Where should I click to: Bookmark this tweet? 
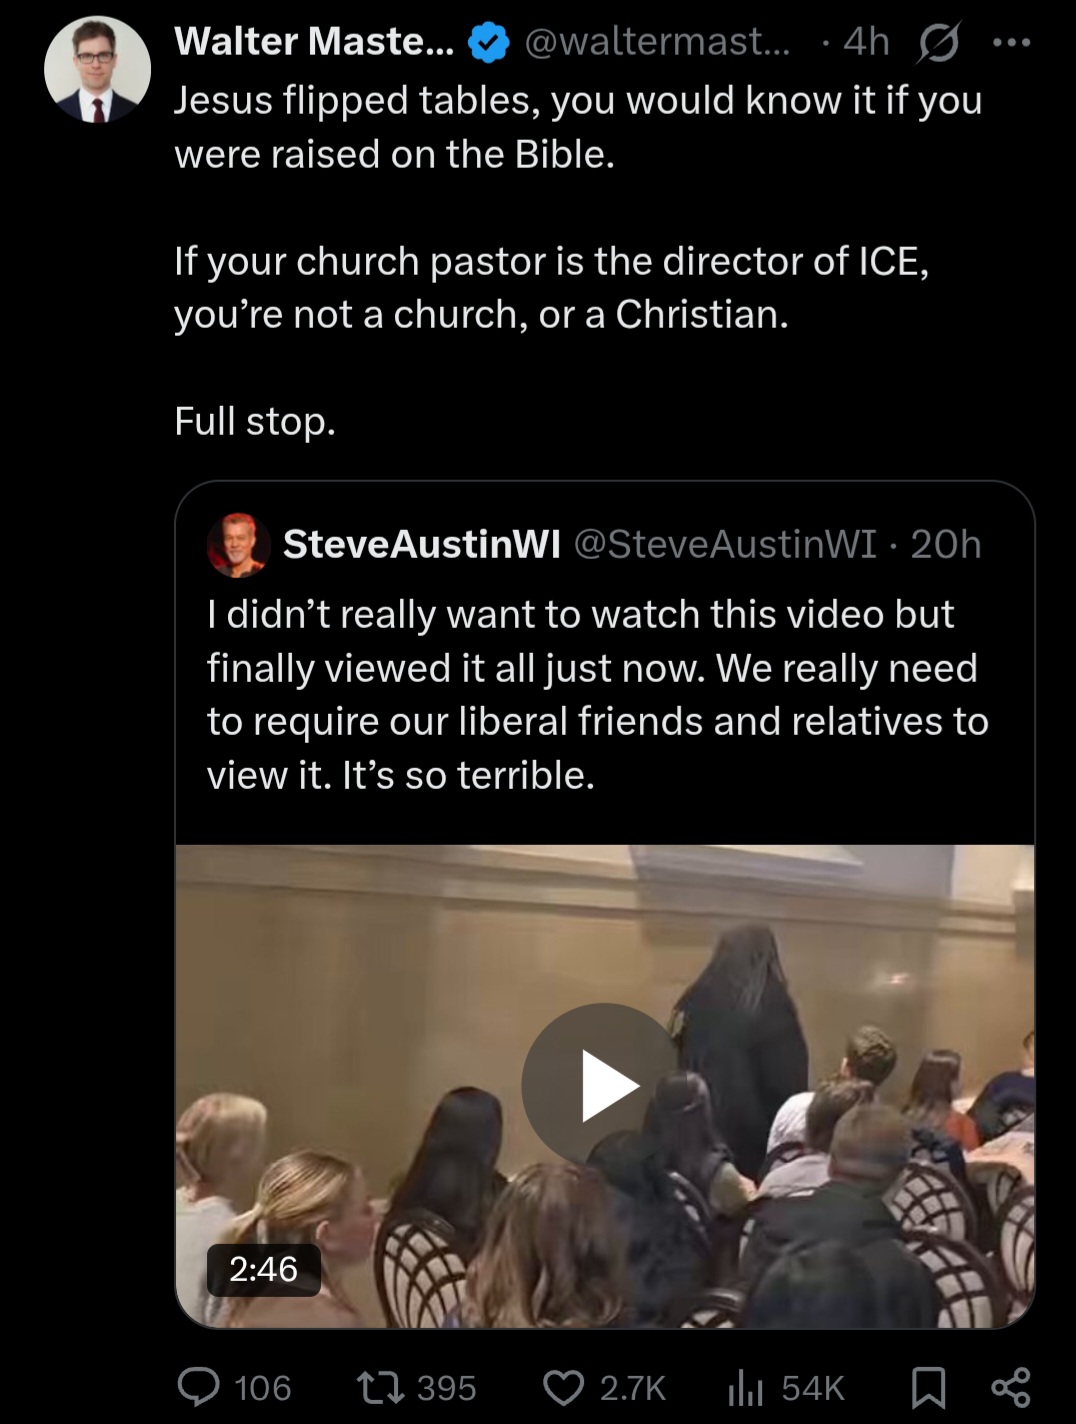(929, 1387)
